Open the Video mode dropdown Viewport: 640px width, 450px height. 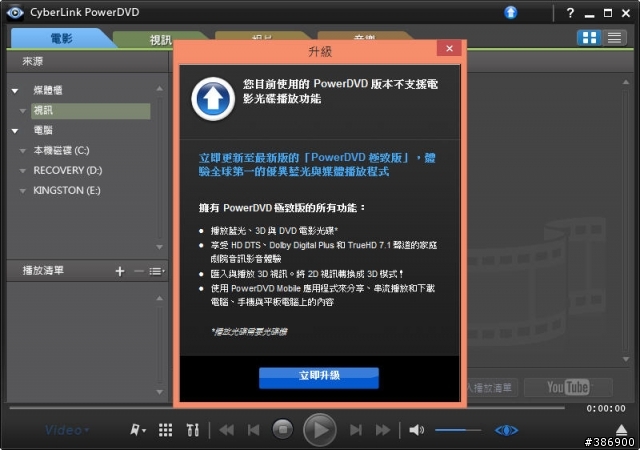click(x=67, y=430)
